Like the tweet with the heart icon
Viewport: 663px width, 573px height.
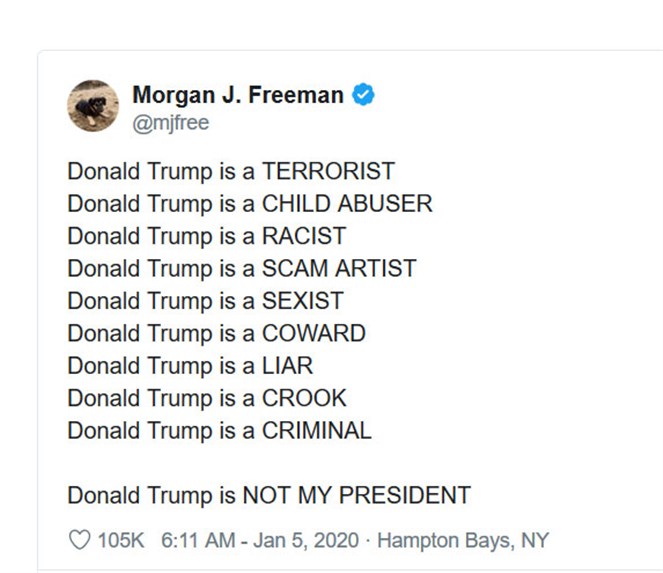click(79, 540)
